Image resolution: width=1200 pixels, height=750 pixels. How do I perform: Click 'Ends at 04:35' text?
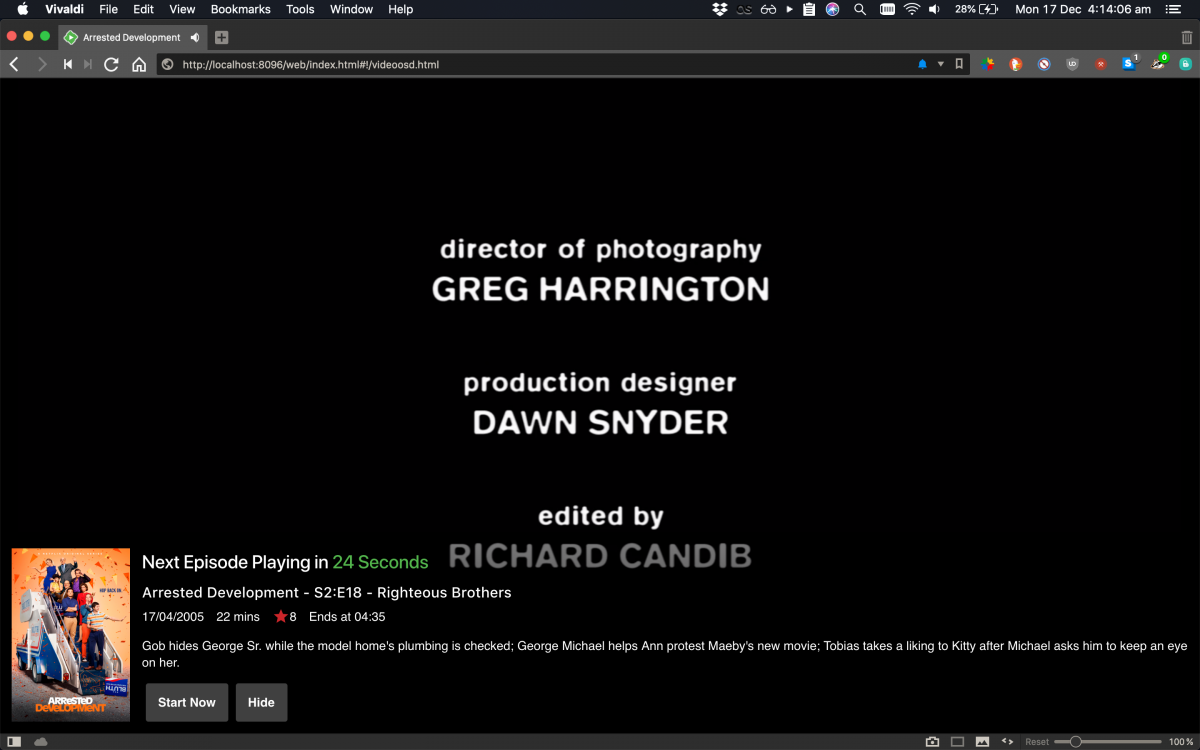point(347,617)
